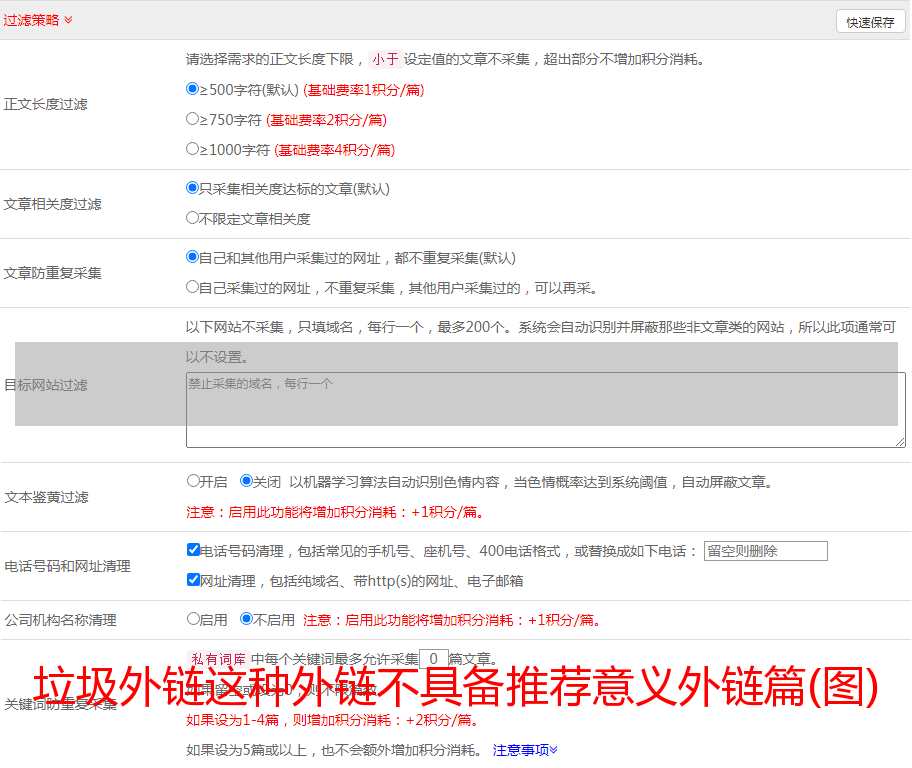Focus the 禁止采集的域名 textarea

546,410
